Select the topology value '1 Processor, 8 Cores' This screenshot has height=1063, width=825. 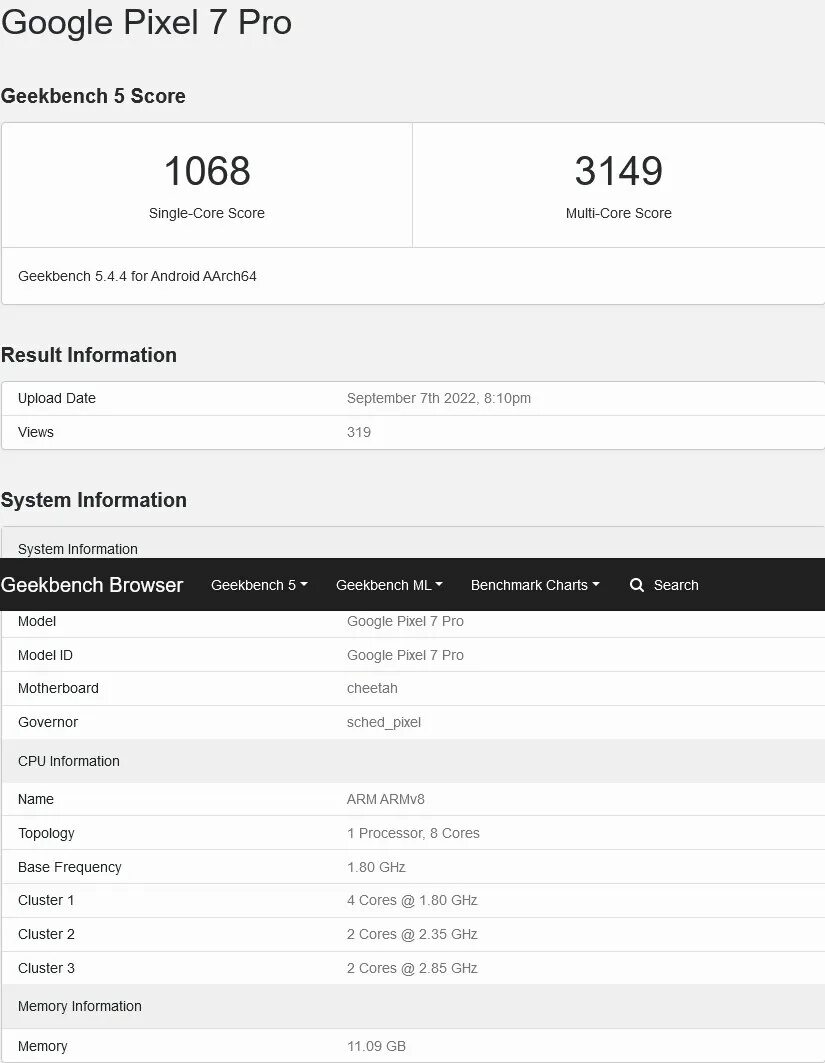point(414,833)
